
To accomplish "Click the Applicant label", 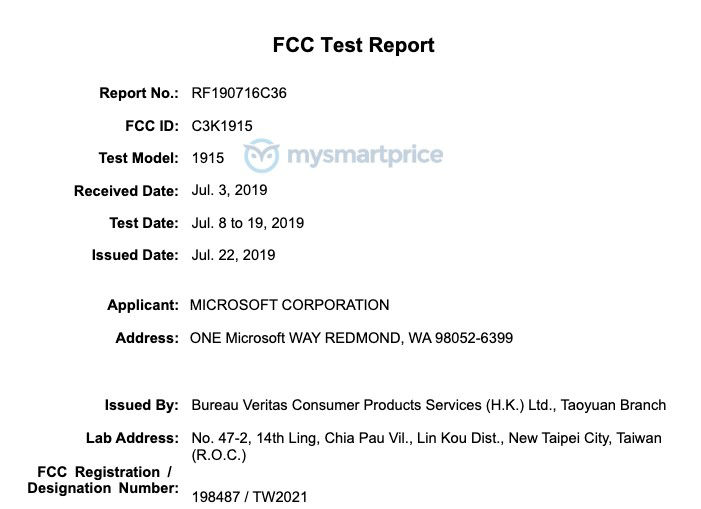I will click(143, 305).
